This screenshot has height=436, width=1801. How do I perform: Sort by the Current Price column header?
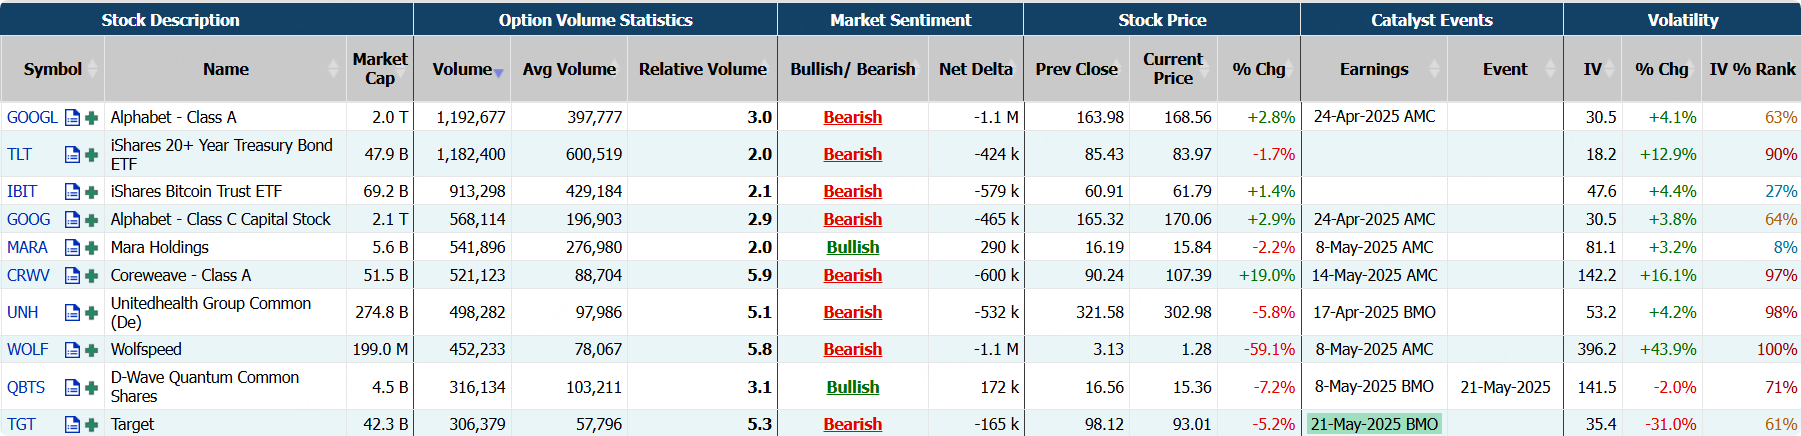pos(1173,69)
